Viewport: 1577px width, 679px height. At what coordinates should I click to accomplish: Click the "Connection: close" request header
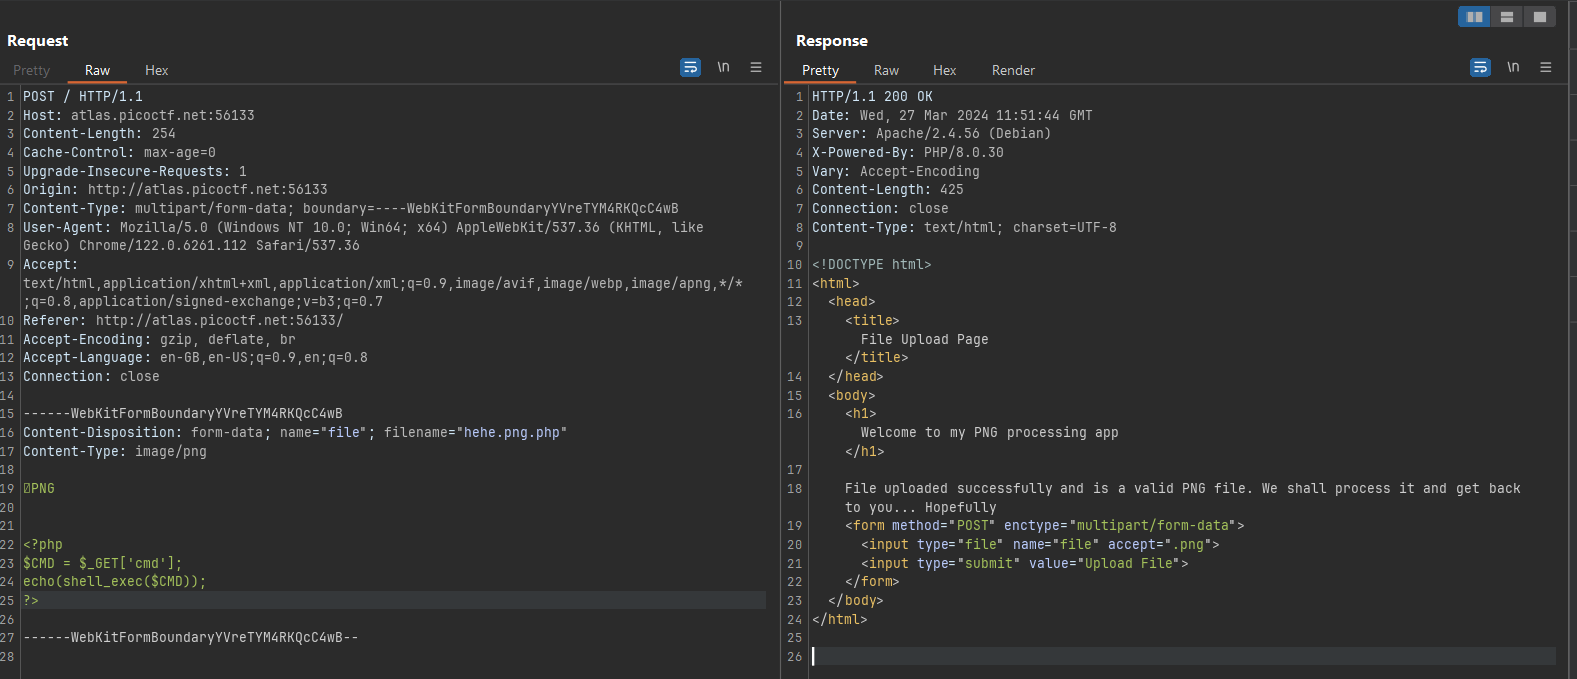point(91,377)
